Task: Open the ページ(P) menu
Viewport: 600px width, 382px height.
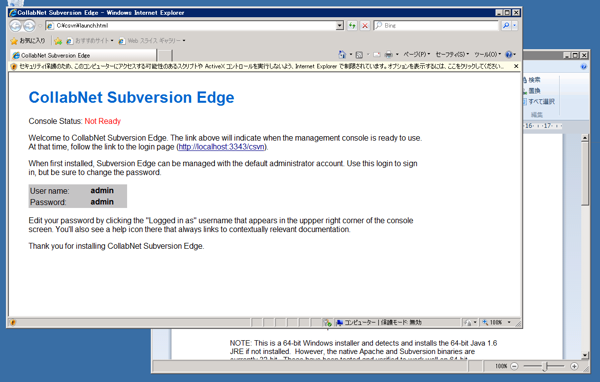Action: pos(417,54)
